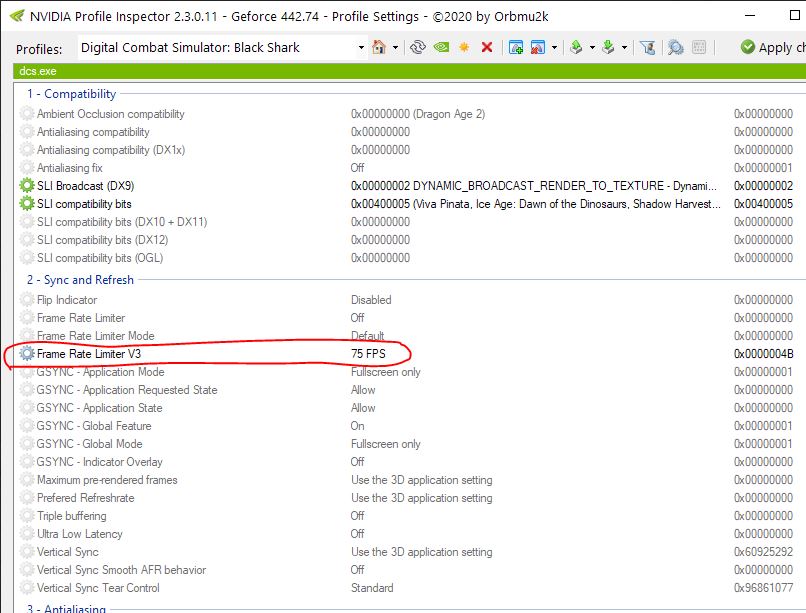Select Vertical Sync 'Use the 3D application setting' value

(x=422, y=551)
